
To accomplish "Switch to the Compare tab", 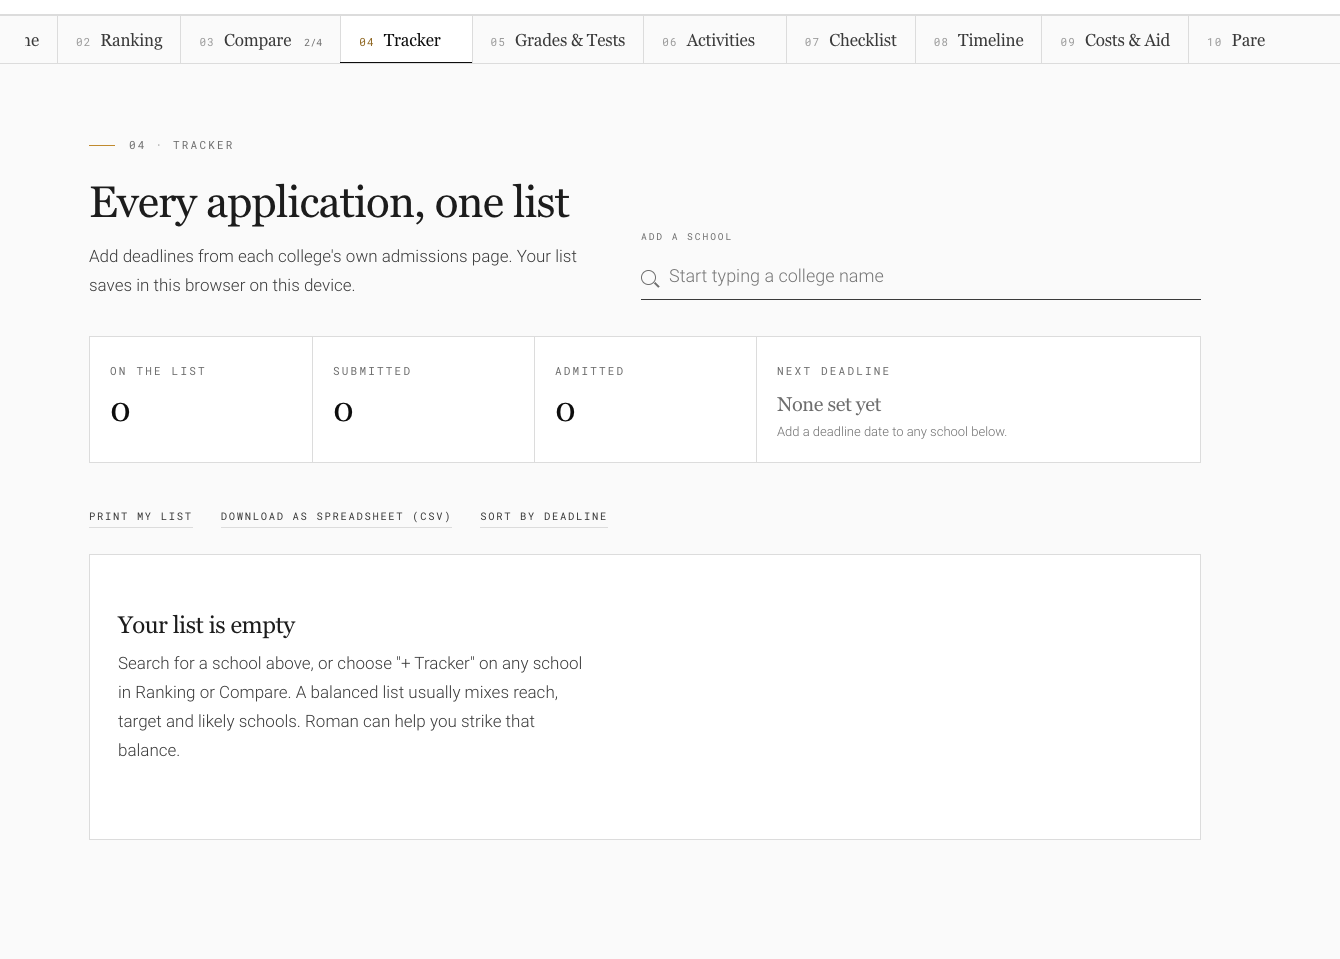I will pos(260,40).
